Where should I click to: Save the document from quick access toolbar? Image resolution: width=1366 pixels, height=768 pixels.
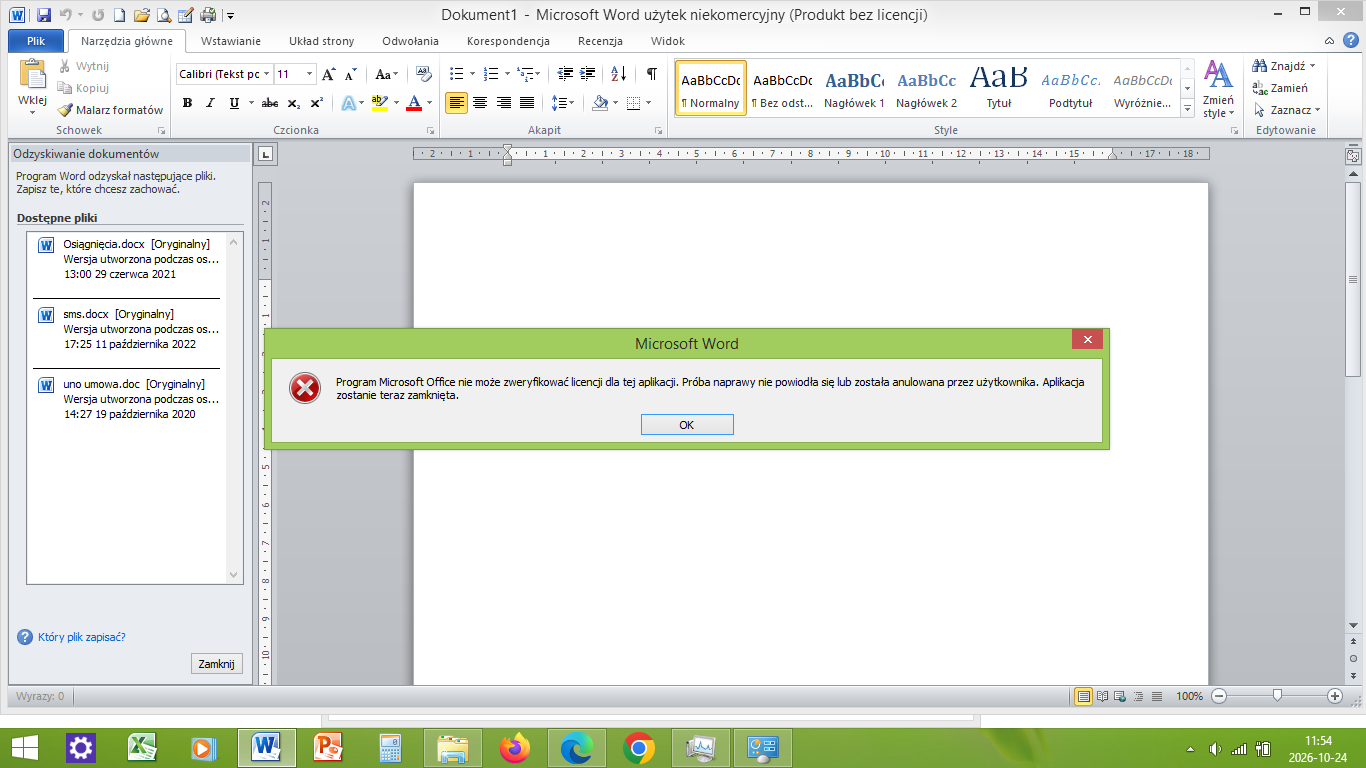pyautogui.click(x=43, y=15)
